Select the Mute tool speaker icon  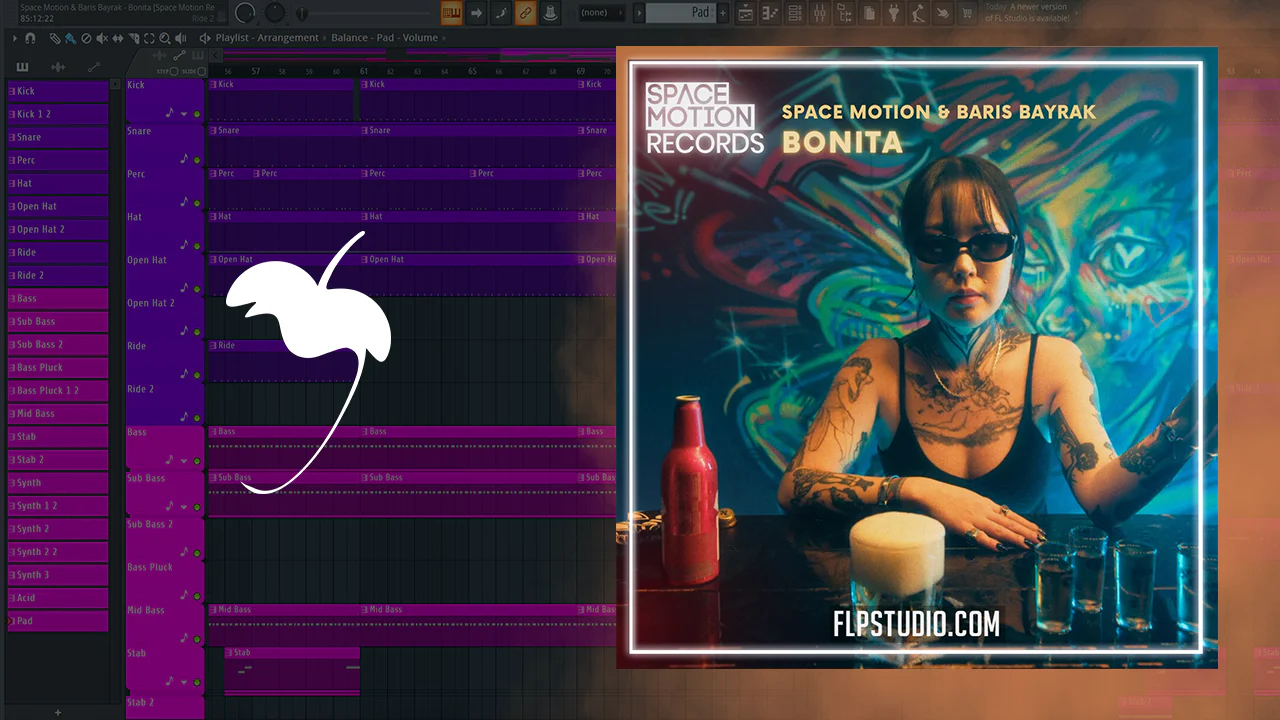[x=102, y=38]
